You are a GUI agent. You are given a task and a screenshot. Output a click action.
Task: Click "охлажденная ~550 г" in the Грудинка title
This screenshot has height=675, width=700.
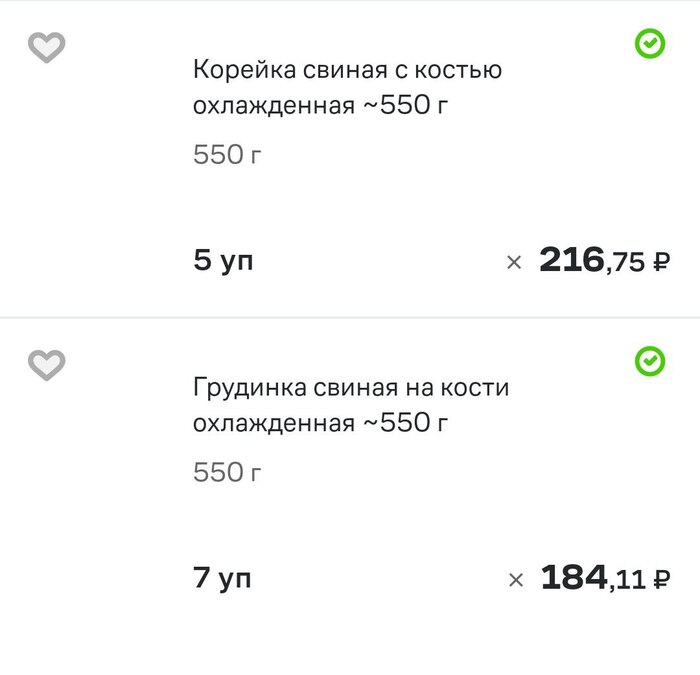(320, 423)
